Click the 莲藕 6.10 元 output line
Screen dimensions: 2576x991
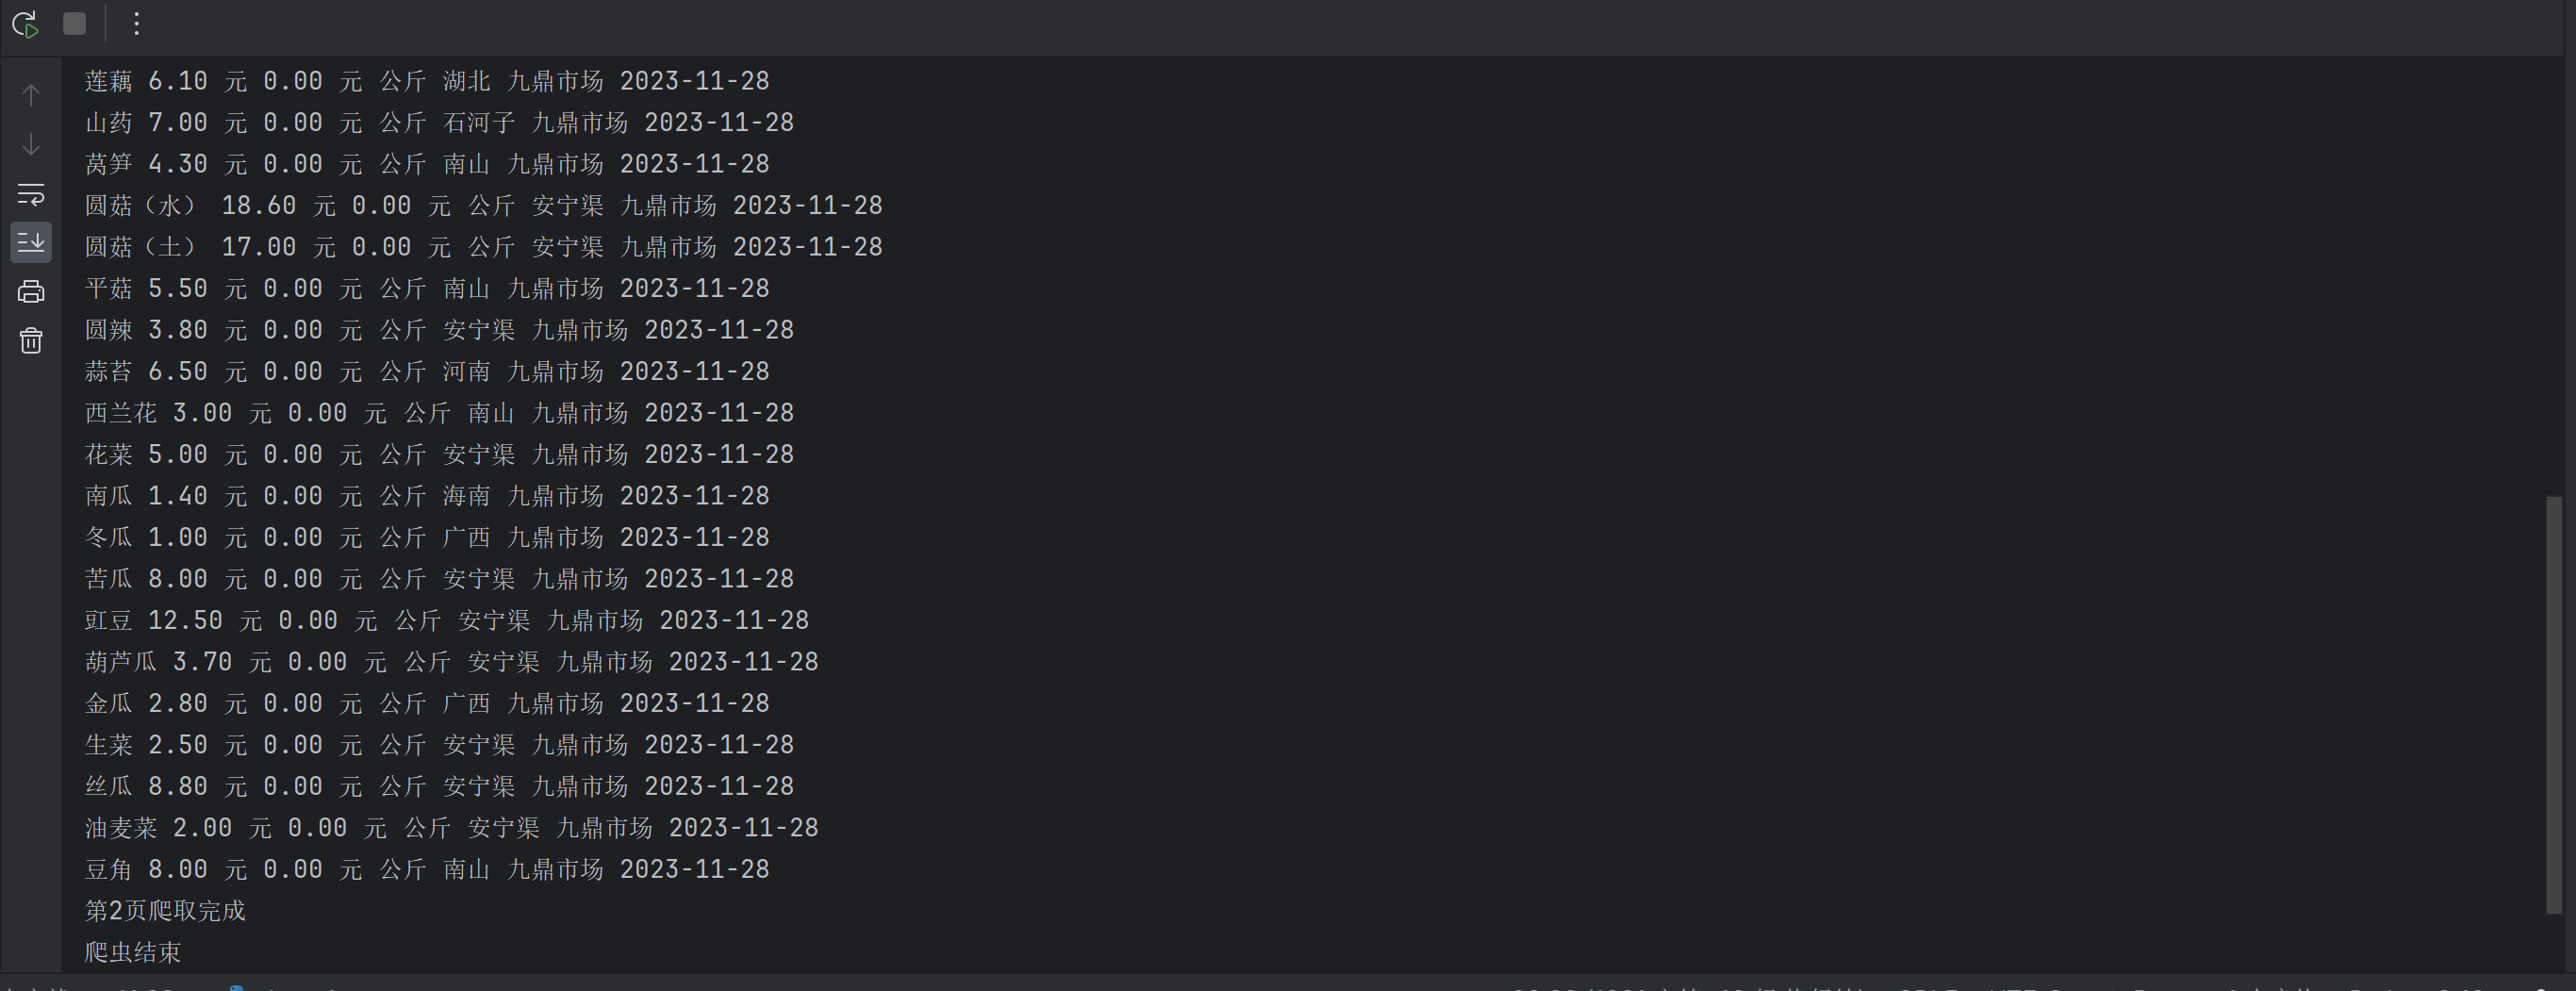click(427, 81)
